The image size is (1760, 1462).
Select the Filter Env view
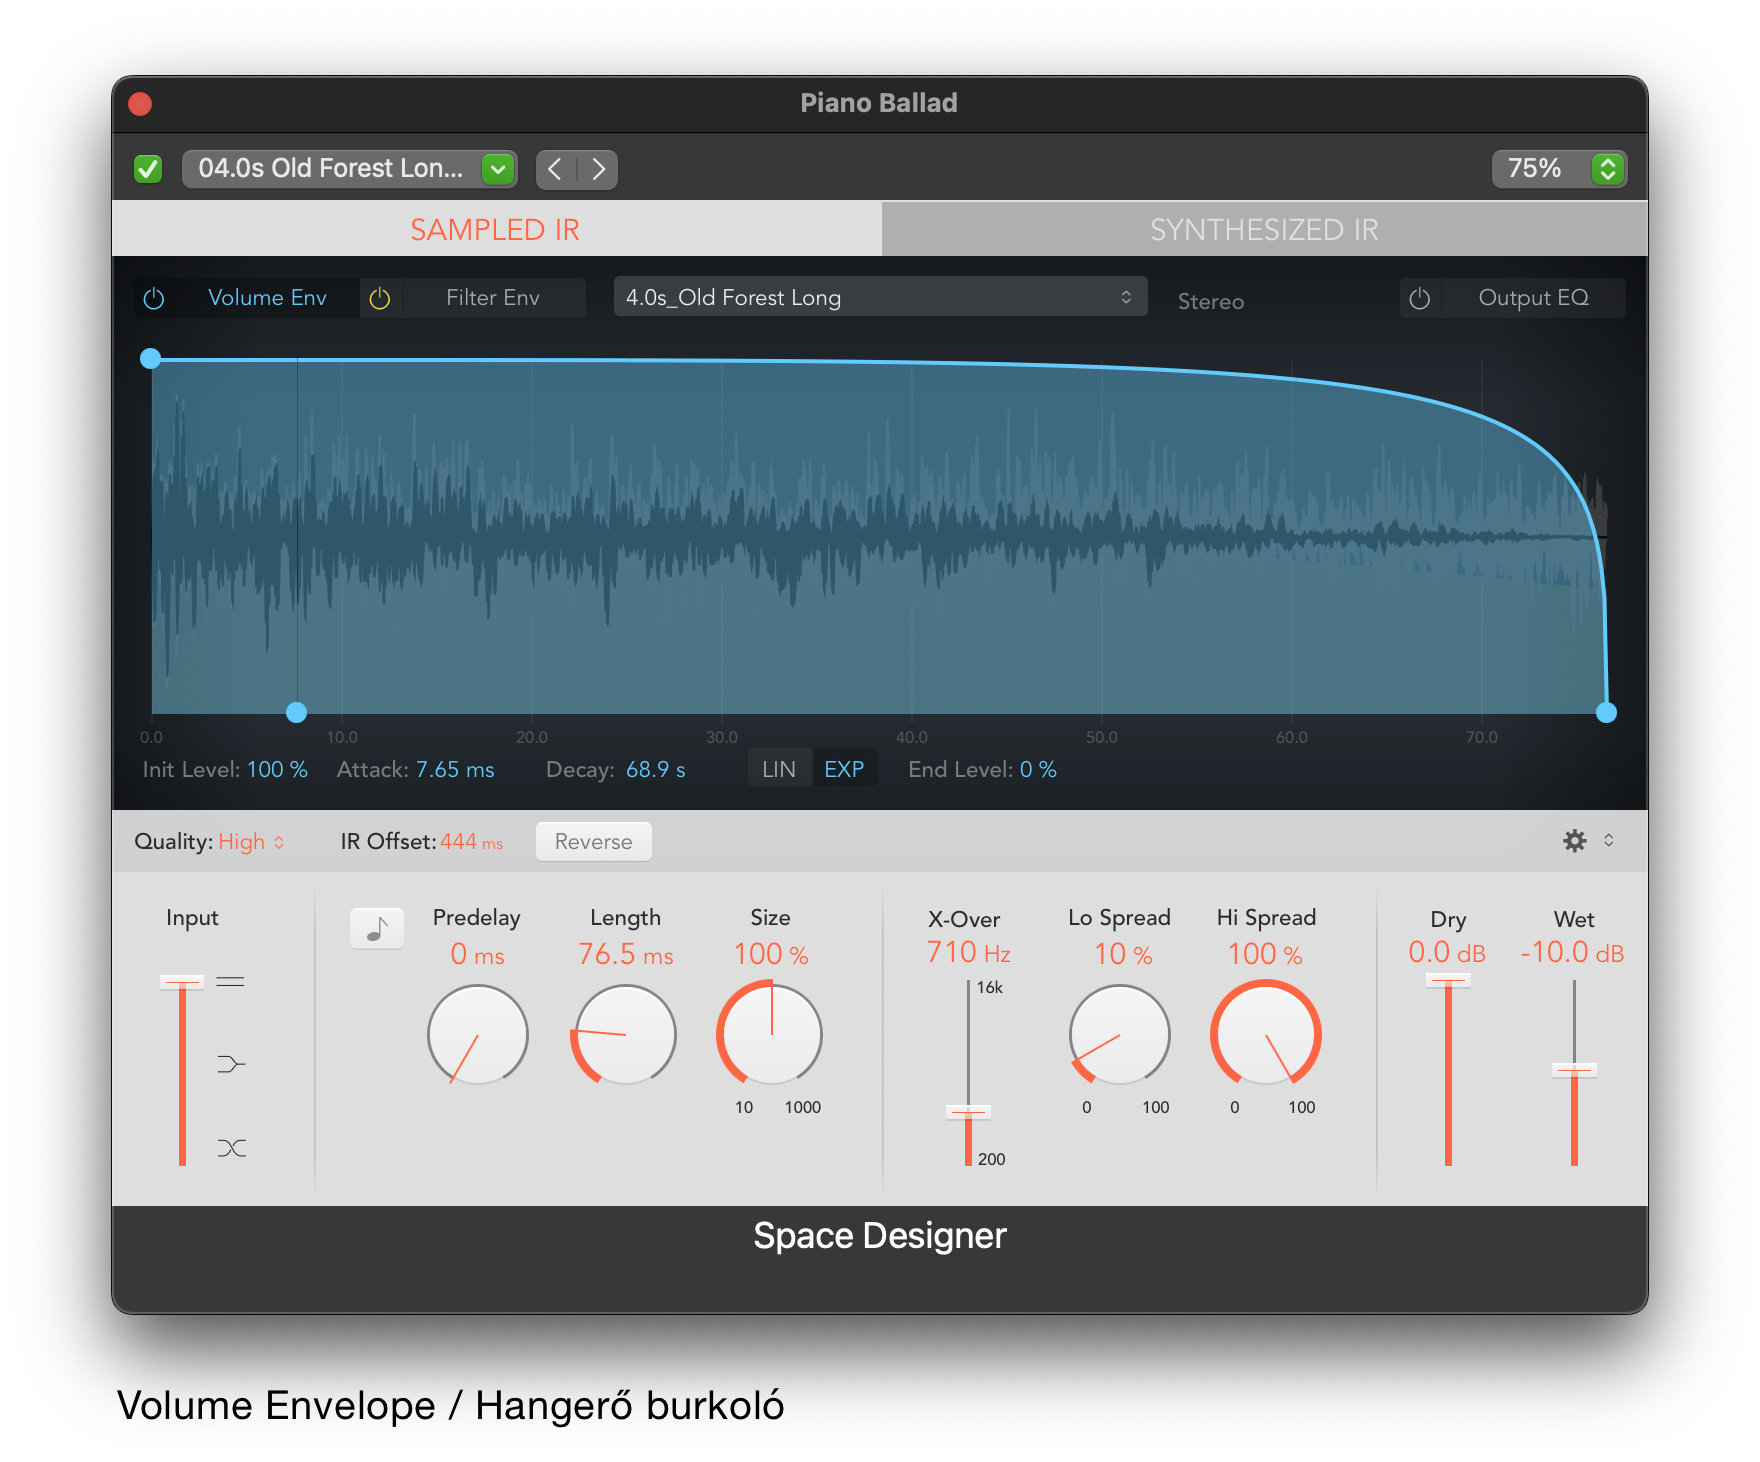(493, 298)
